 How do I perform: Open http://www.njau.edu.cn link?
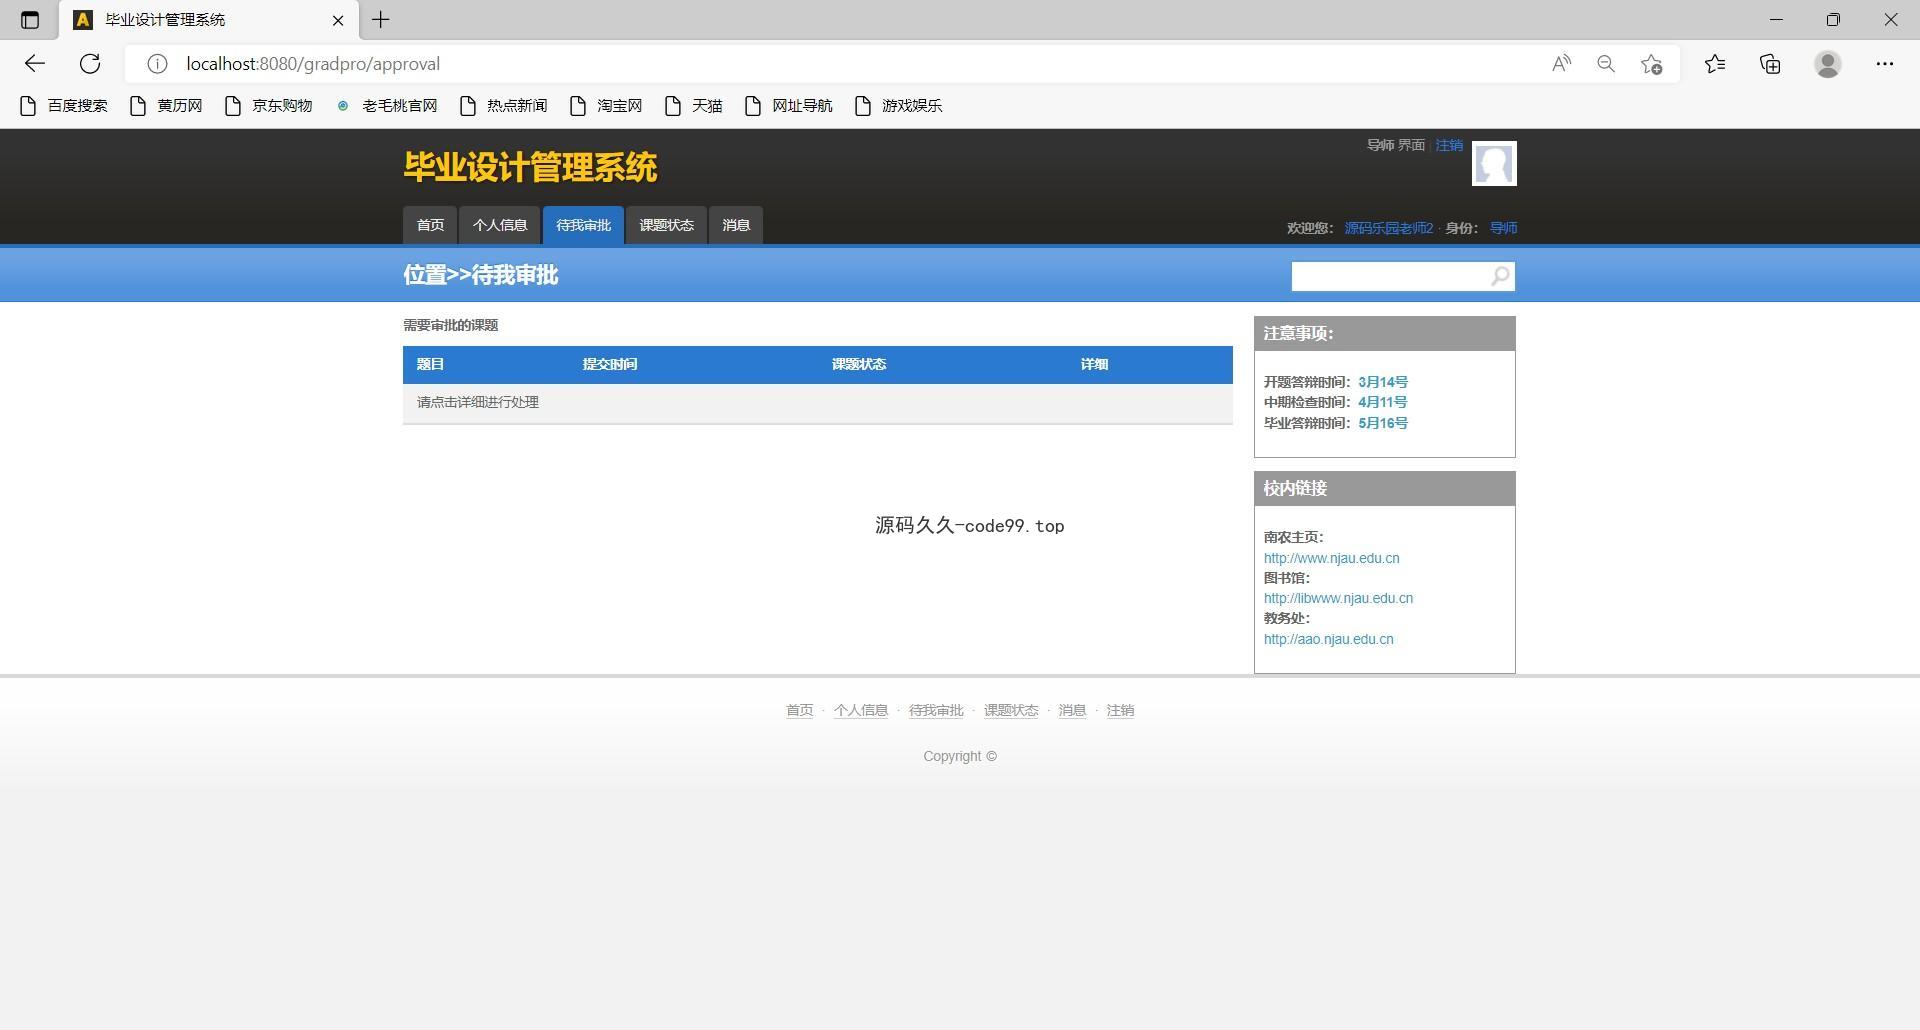pos(1331,558)
